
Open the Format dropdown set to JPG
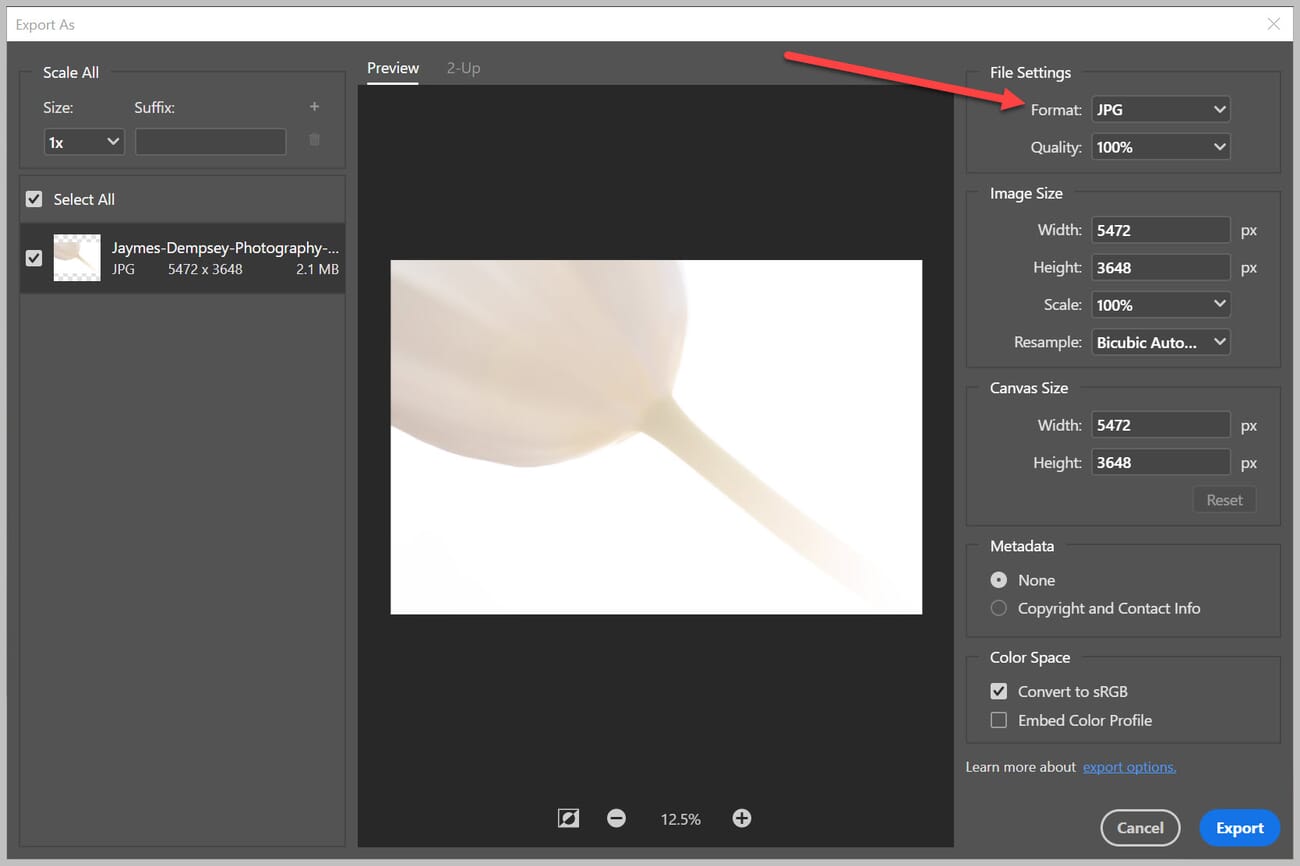(x=1160, y=109)
